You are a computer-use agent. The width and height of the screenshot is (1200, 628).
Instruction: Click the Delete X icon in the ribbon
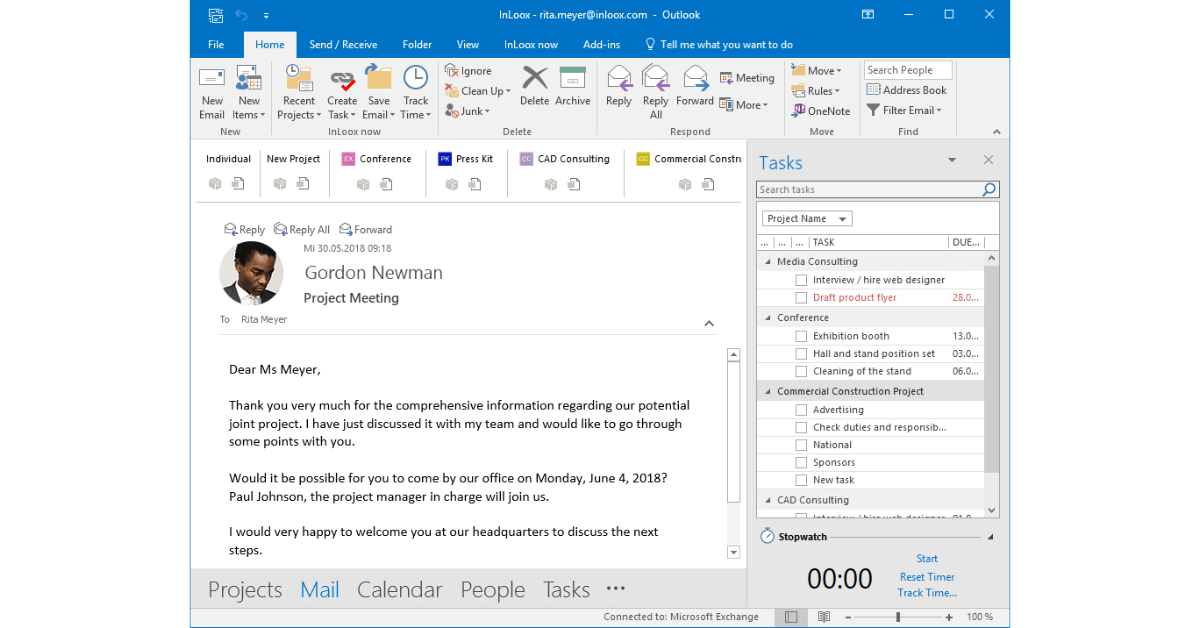click(535, 78)
